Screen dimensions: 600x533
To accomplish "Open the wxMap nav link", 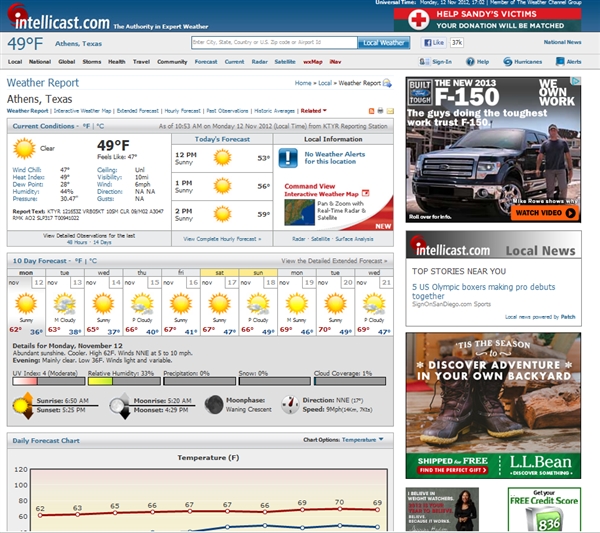I will point(313,62).
